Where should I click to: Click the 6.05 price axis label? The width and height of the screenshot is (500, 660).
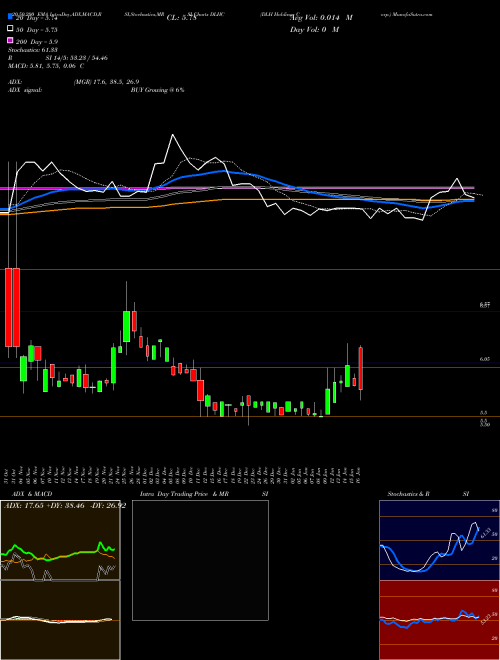[x=484, y=359]
